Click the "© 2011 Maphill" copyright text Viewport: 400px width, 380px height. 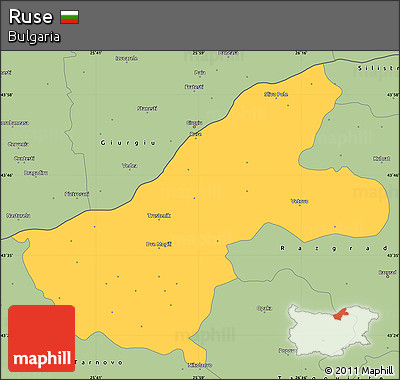point(359,371)
